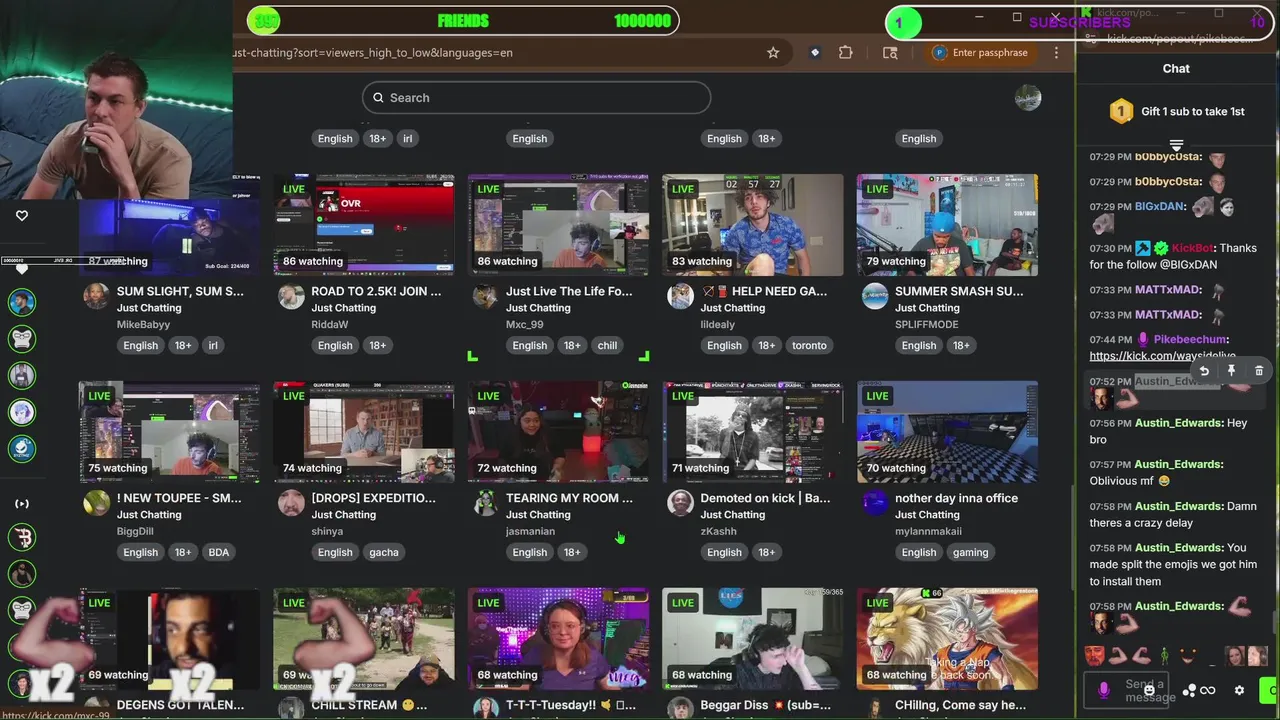Open zKashh's stream thumbnail

pyautogui.click(x=753, y=432)
